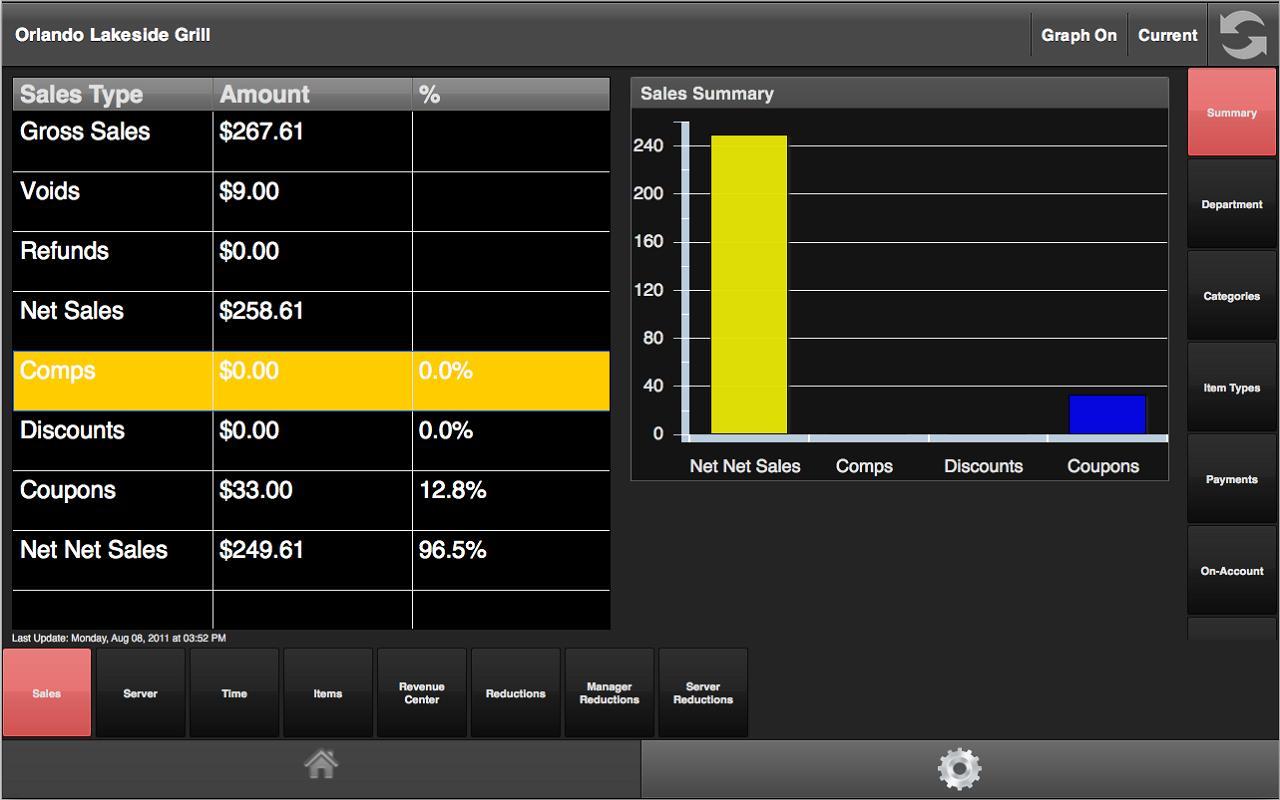Screen dimensions: 1280x800
Task: Select the Refunds row
Action: tap(311, 261)
